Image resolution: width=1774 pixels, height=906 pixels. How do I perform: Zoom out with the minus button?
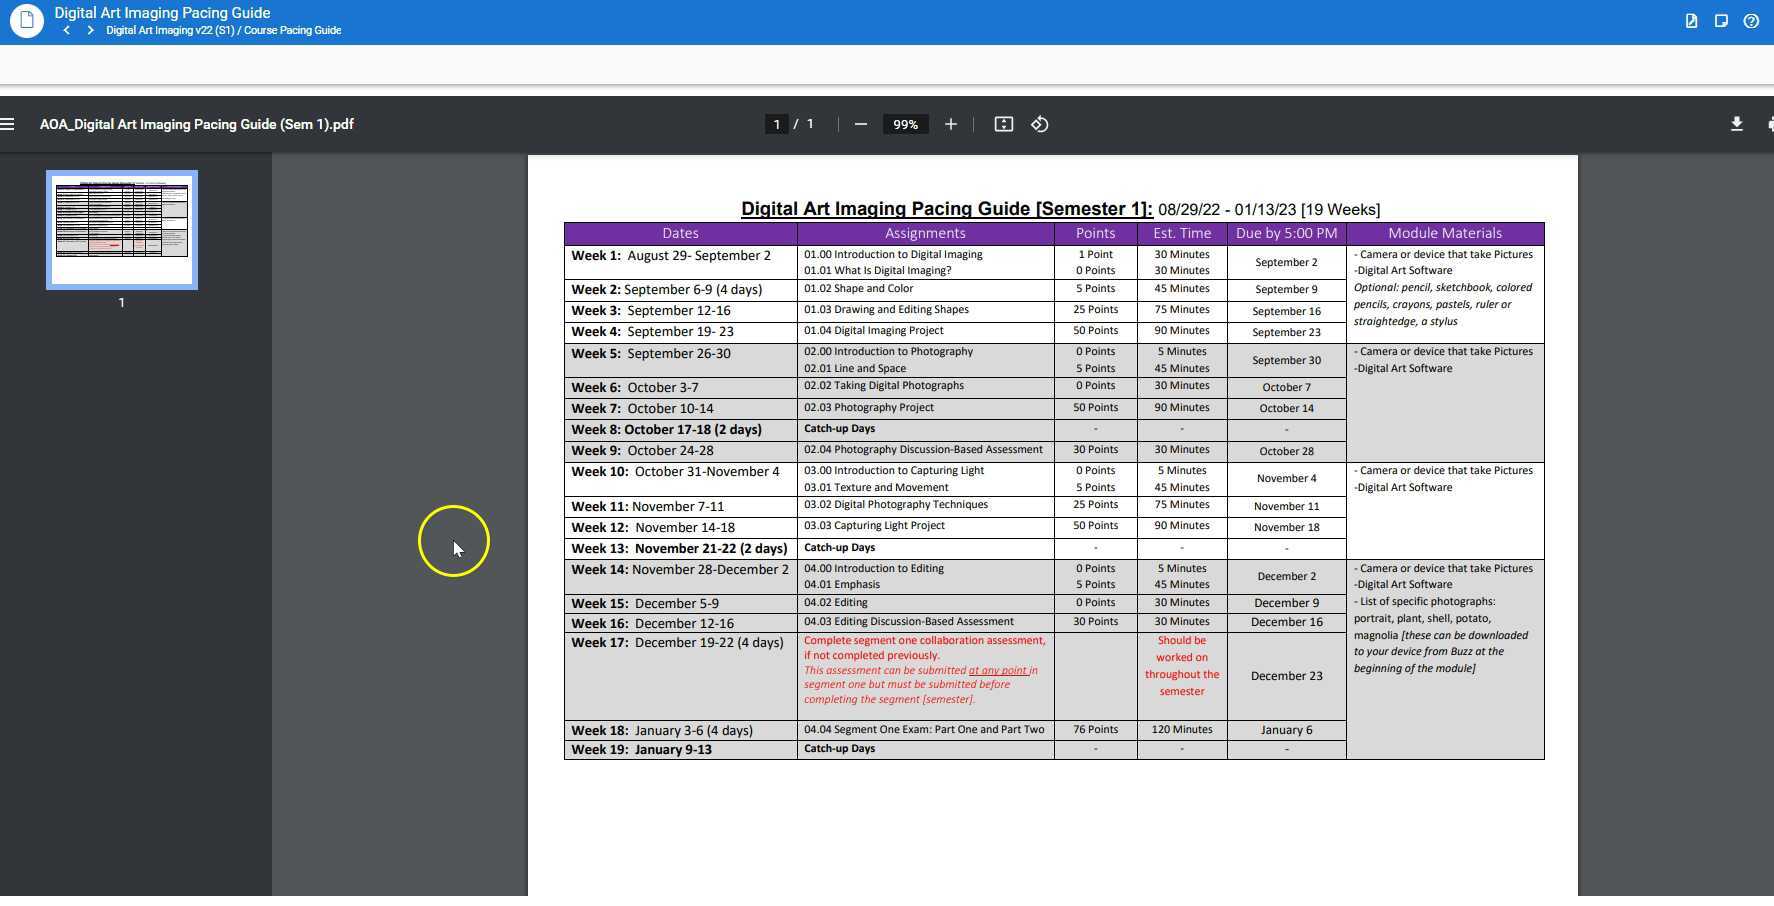[860, 124]
